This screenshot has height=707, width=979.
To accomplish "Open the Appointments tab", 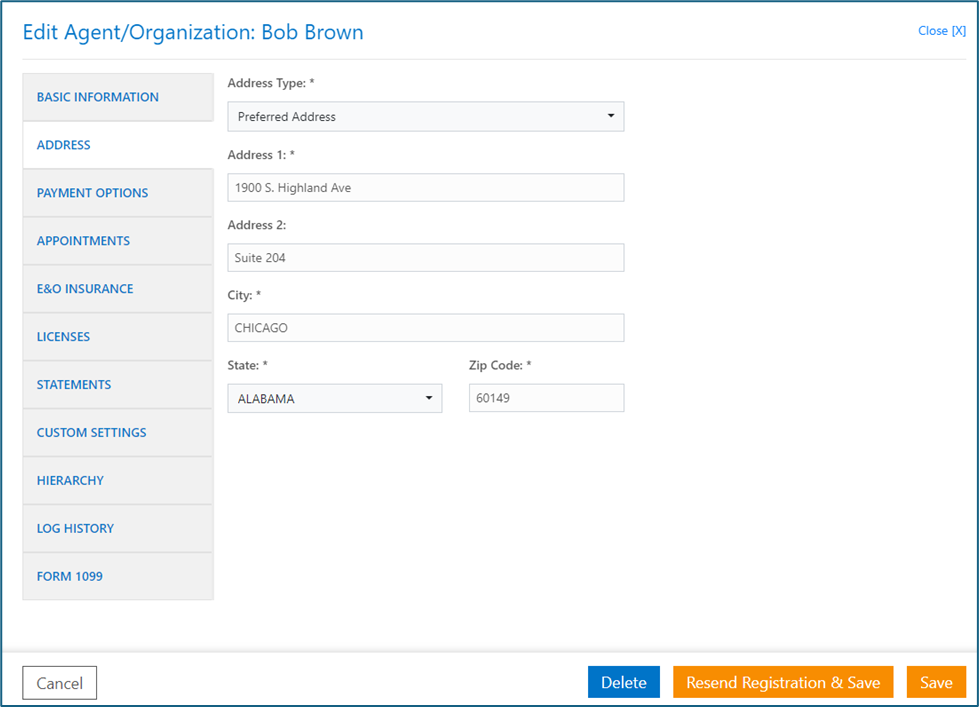I will click(118, 241).
